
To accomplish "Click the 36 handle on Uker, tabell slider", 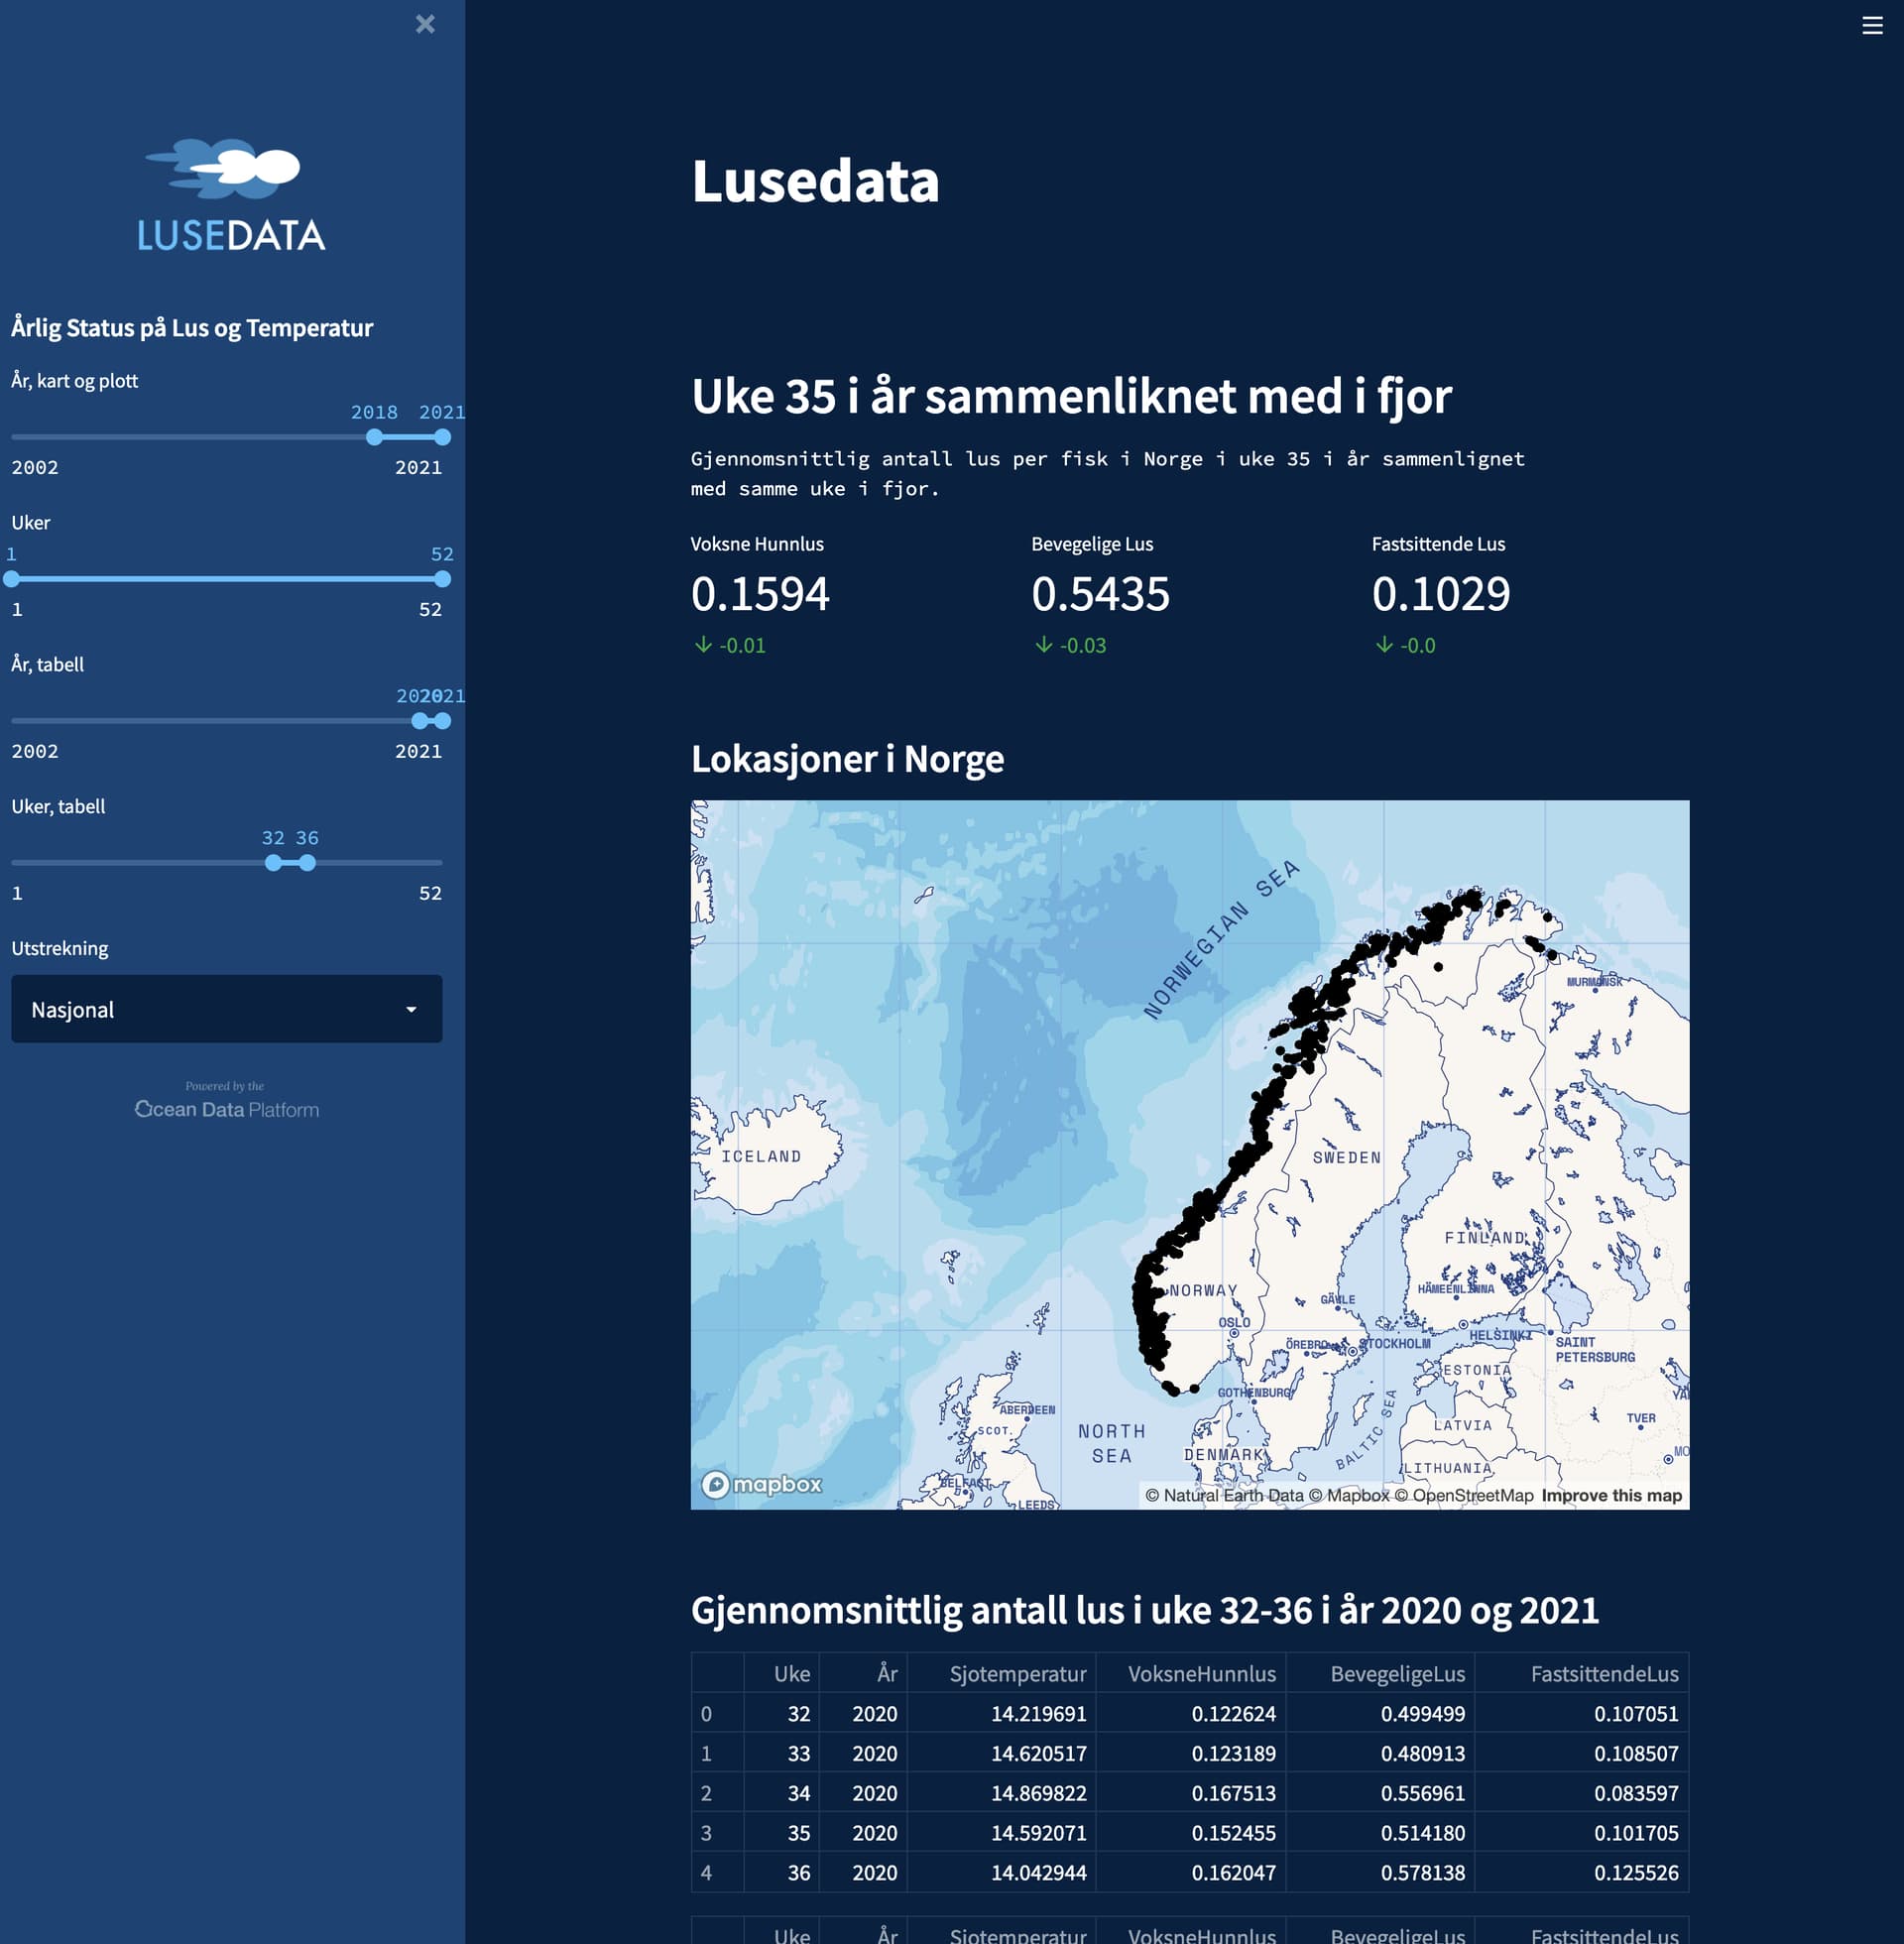I will [307, 863].
